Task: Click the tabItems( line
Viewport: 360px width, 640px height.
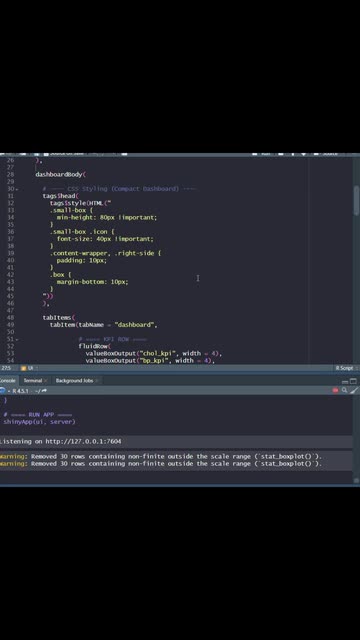Action: (x=59, y=318)
